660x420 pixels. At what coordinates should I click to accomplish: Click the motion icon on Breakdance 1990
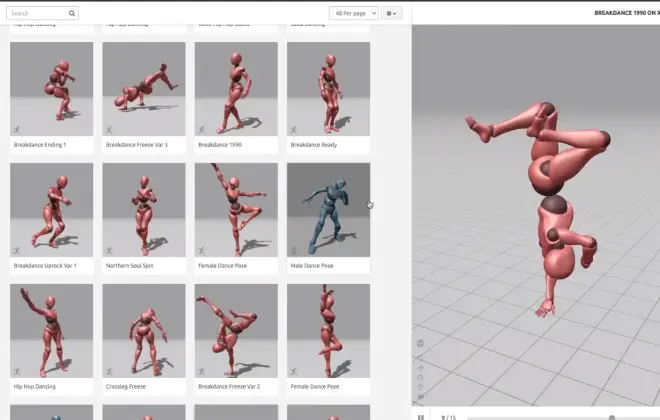click(x=201, y=130)
